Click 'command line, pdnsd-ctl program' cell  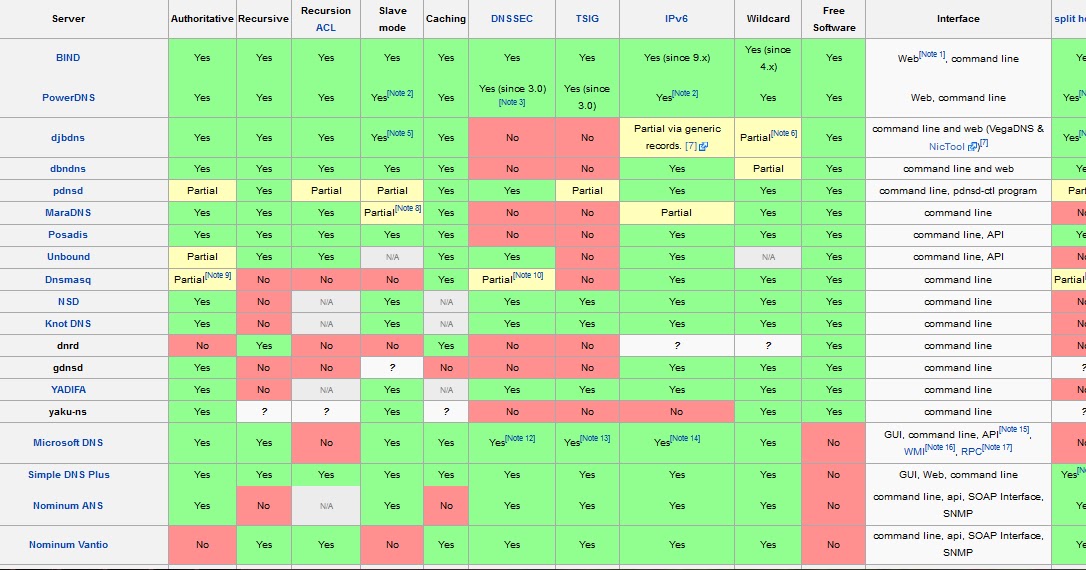pos(958,190)
